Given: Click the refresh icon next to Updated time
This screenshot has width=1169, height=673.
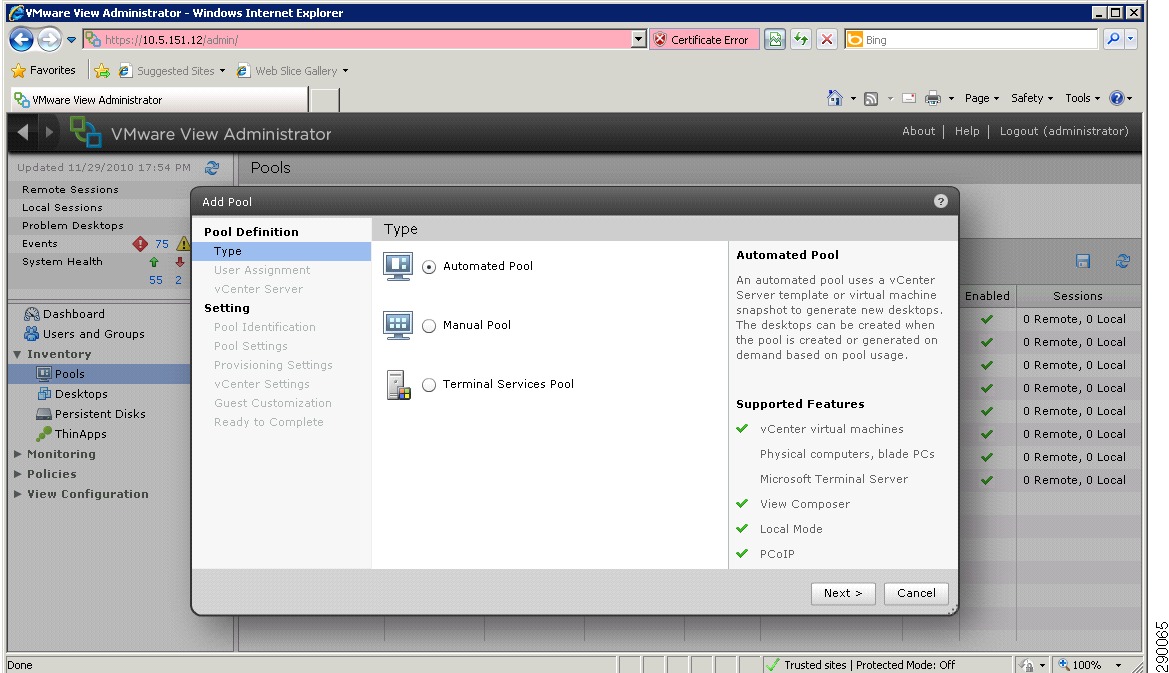Looking at the screenshot, I should pyautogui.click(x=212, y=168).
